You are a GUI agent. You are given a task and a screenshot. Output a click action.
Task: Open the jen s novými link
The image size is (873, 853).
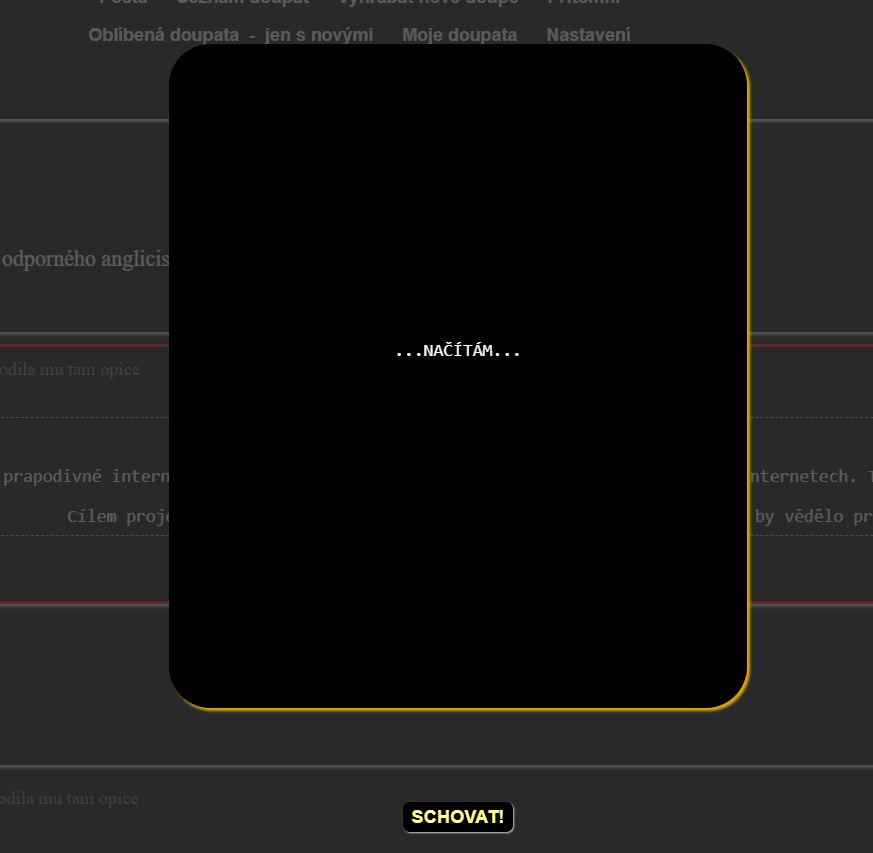click(x=318, y=35)
